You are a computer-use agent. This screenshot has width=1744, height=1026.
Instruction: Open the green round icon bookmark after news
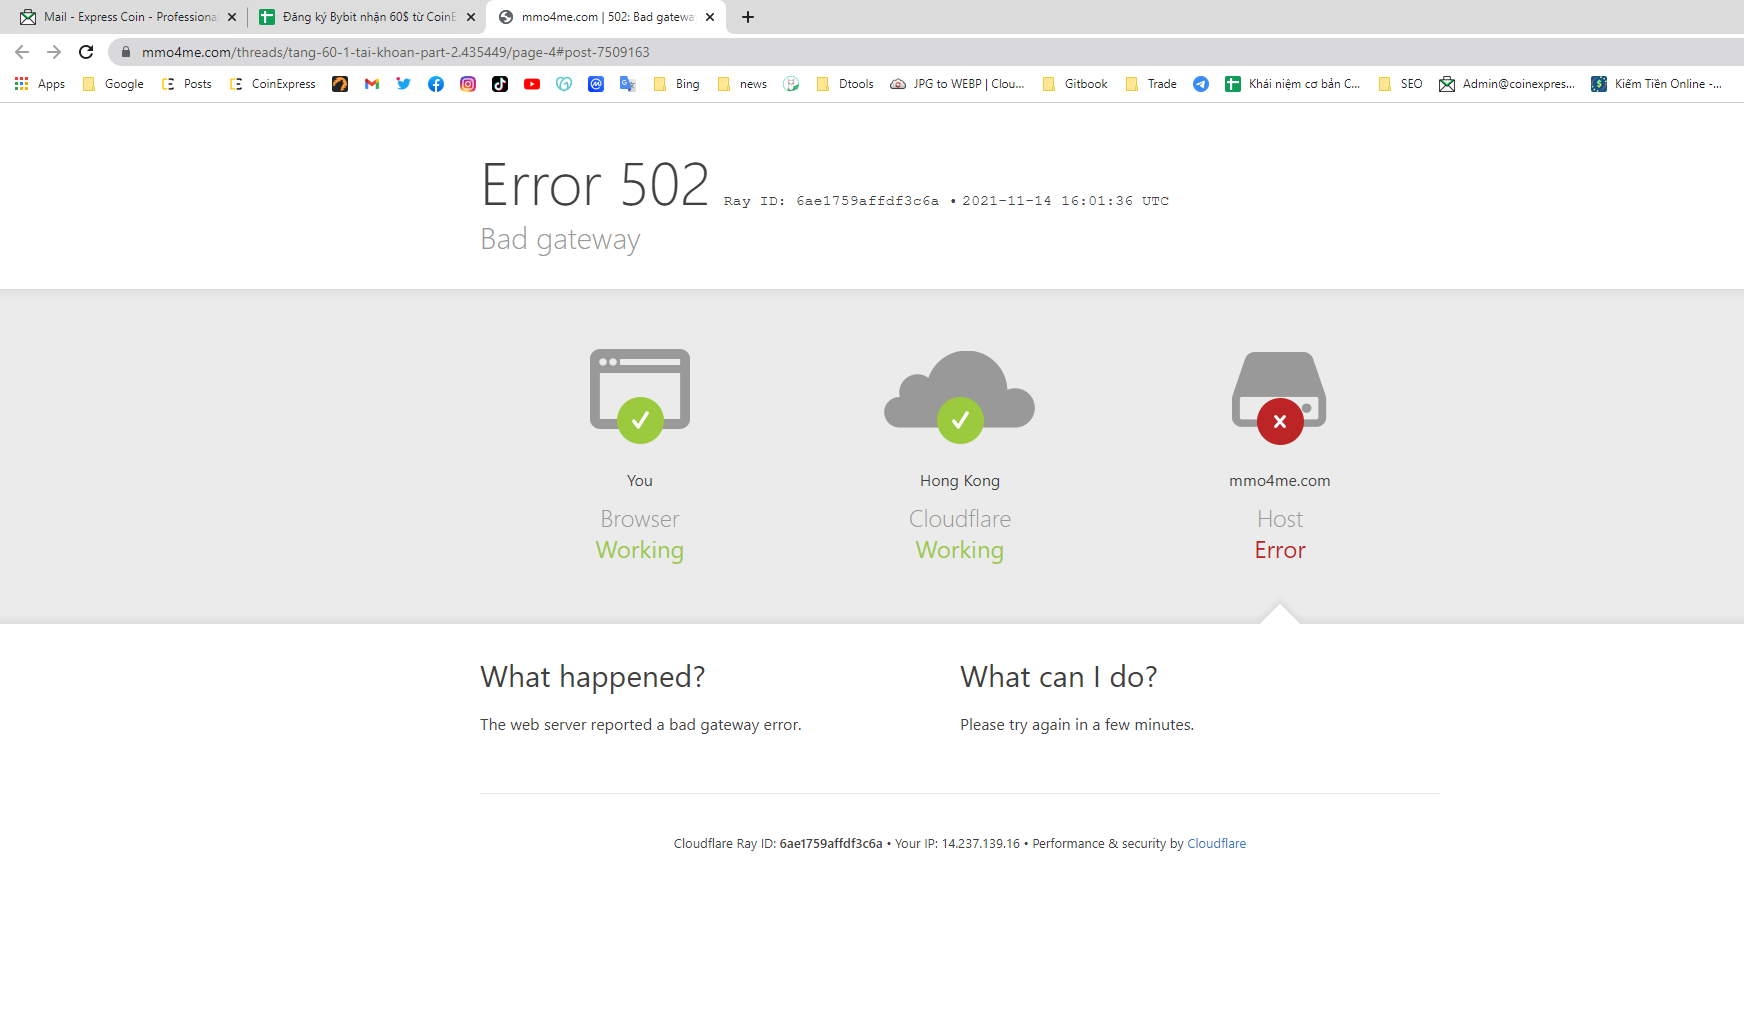click(791, 84)
